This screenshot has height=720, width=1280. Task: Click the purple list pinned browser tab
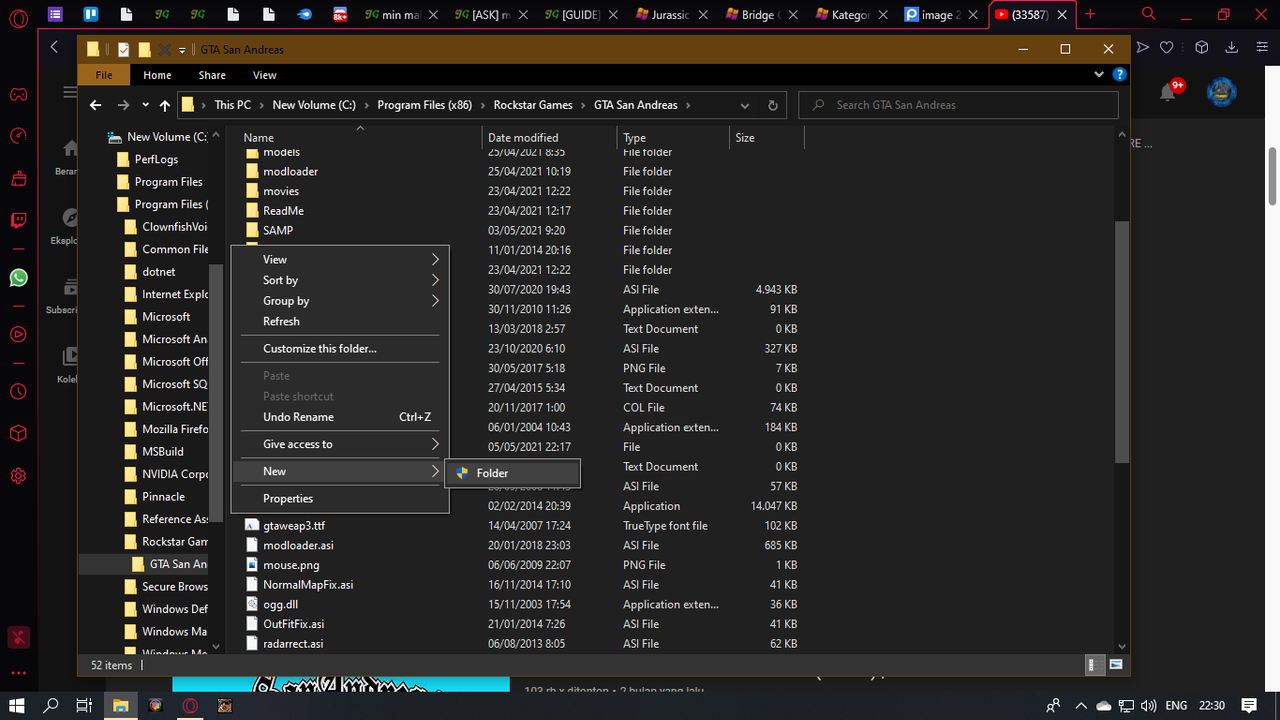(x=54, y=14)
